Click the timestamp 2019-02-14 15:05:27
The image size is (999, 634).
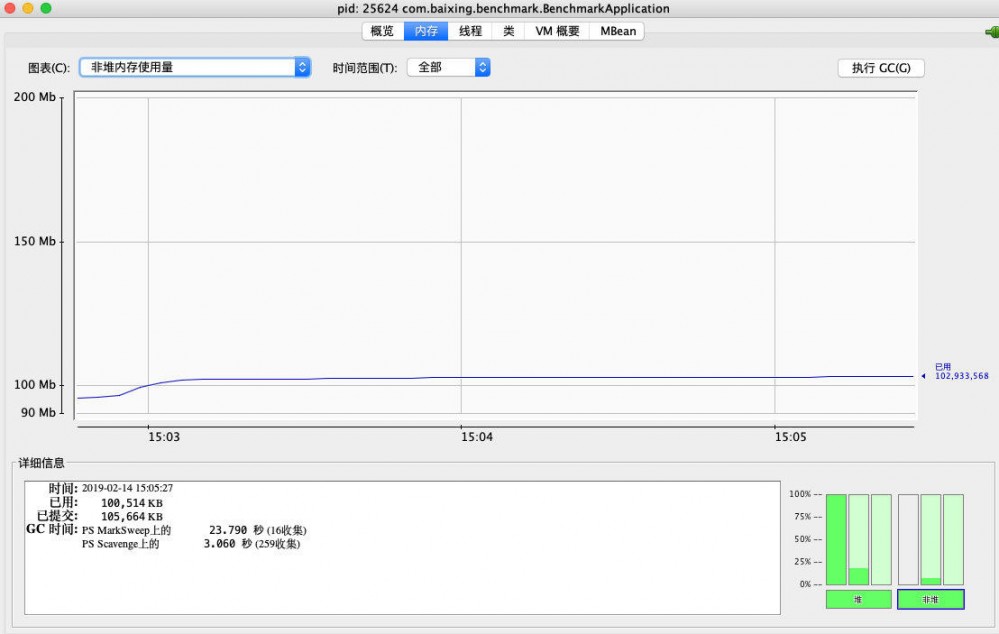tap(127, 488)
